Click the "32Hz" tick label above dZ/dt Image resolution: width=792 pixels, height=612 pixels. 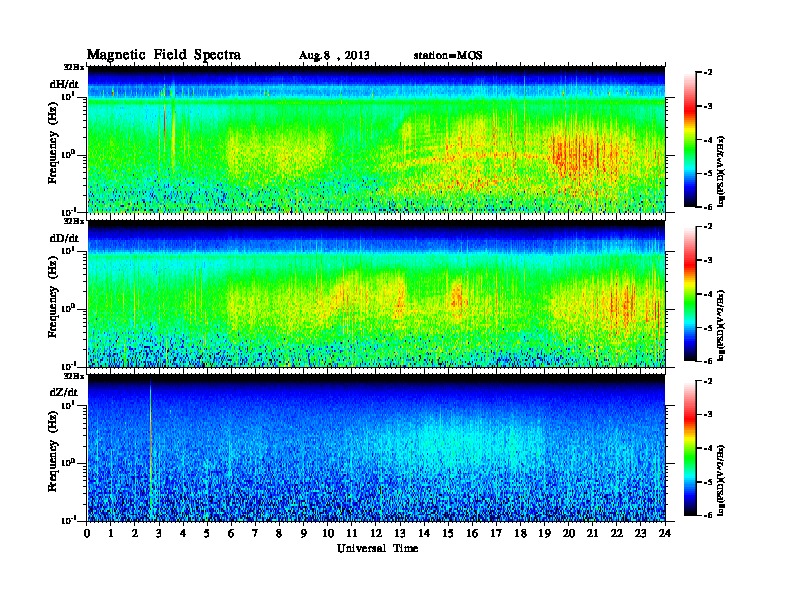tap(74, 376)
